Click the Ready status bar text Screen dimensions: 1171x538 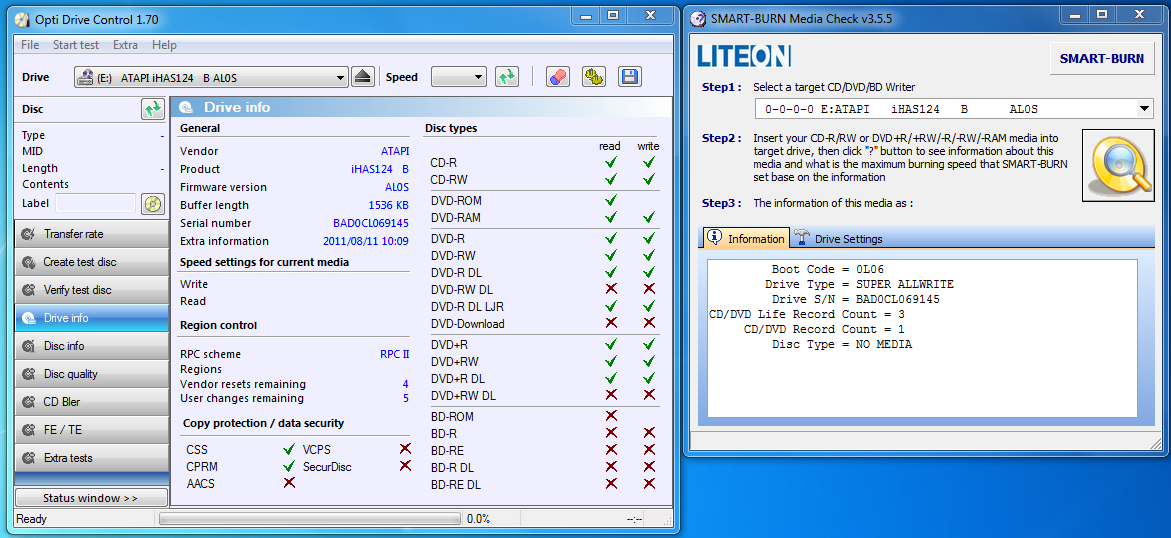(x=31, y=519)
